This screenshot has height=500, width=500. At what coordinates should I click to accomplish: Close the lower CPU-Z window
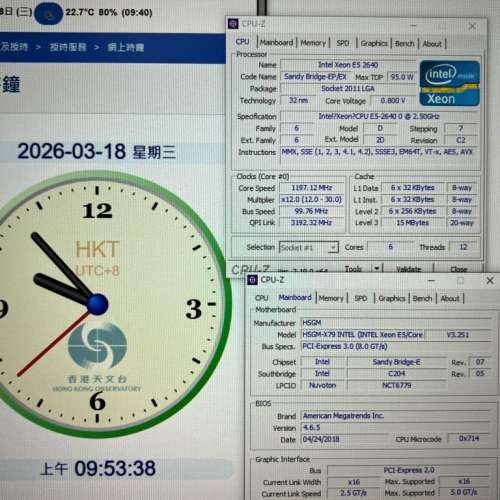coord(490,281)
